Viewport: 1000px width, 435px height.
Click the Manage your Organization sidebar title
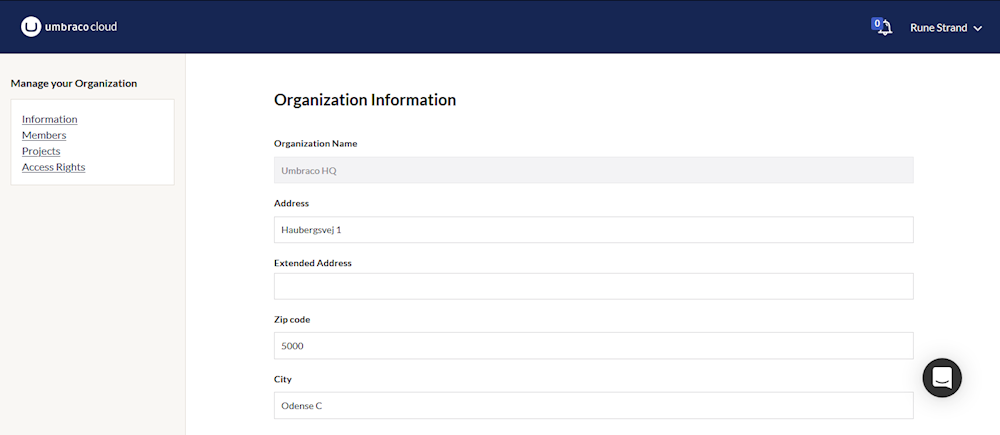[x=74, y=83]
